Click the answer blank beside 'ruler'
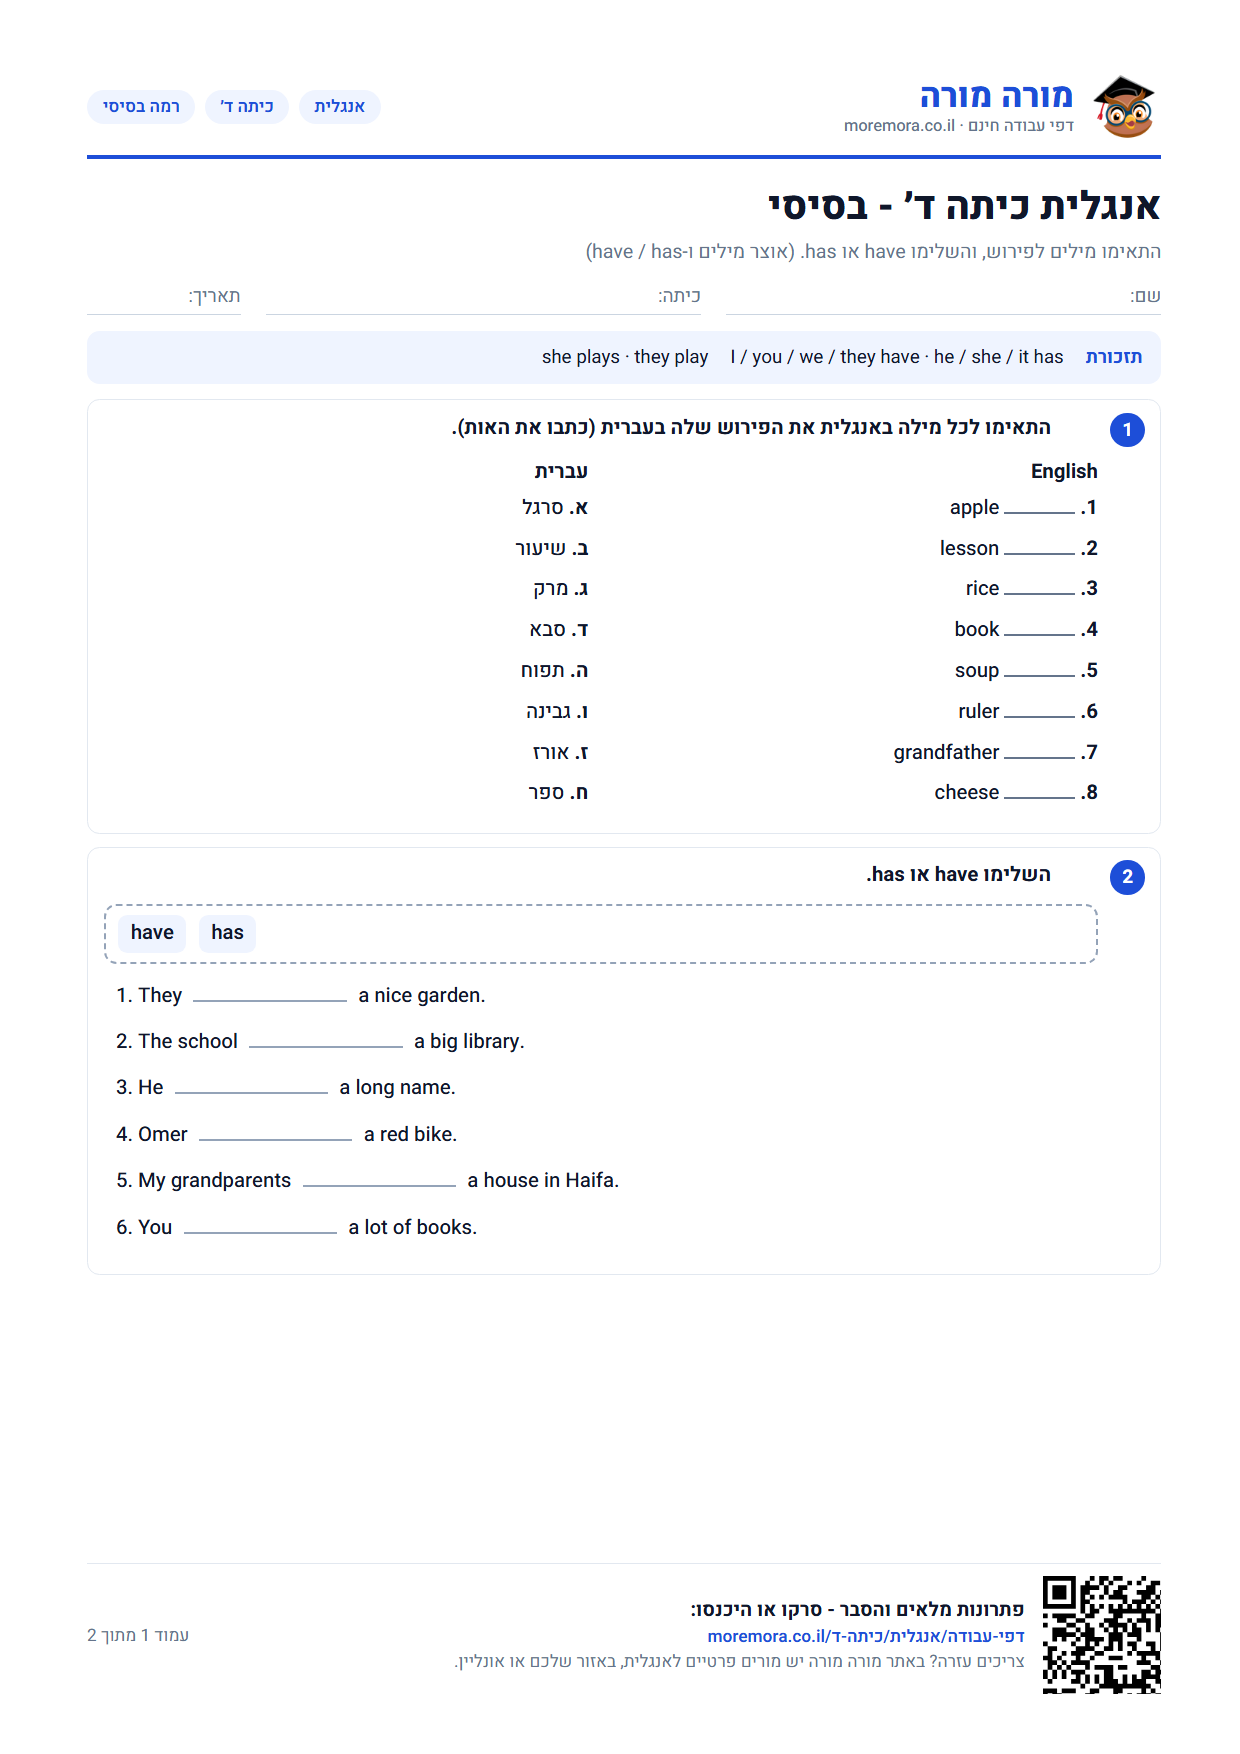This screenshot has height=1754, width=1240. pos(1039,714)
